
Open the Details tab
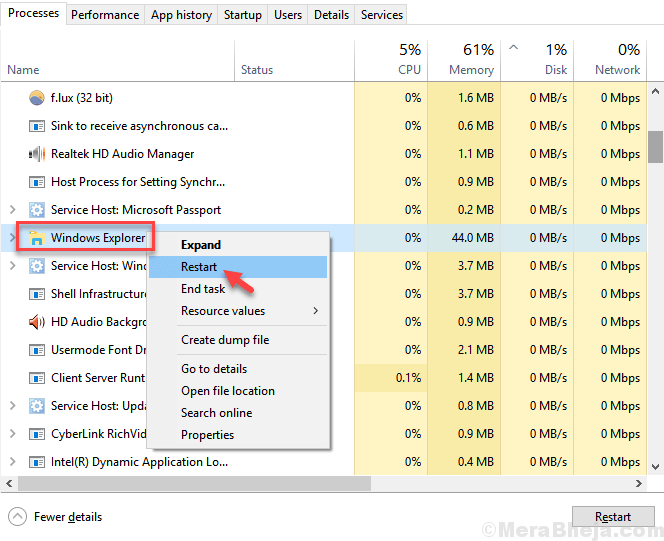pyautogui.click(x=331, y=15)
